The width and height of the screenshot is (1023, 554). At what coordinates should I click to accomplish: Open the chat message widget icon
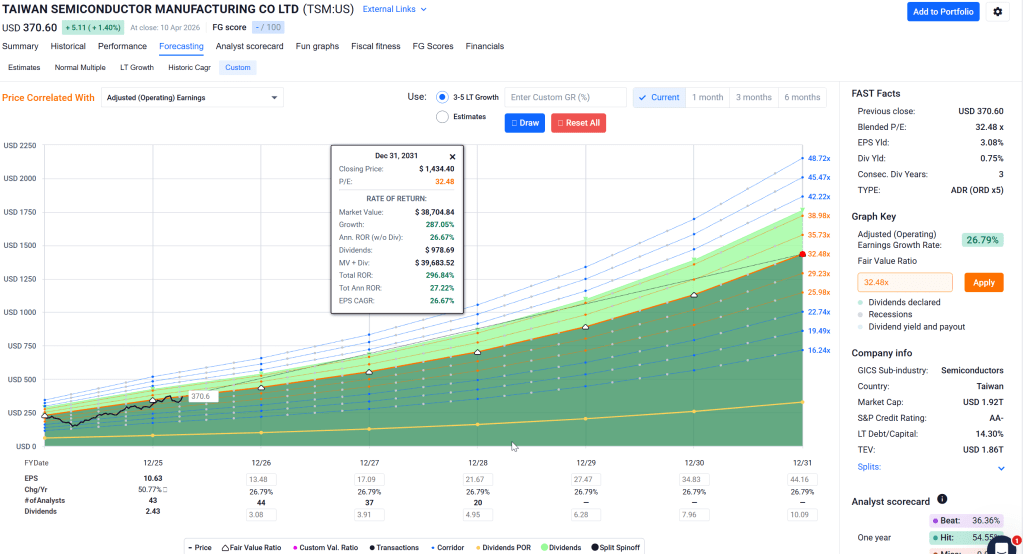(1003, 545)
